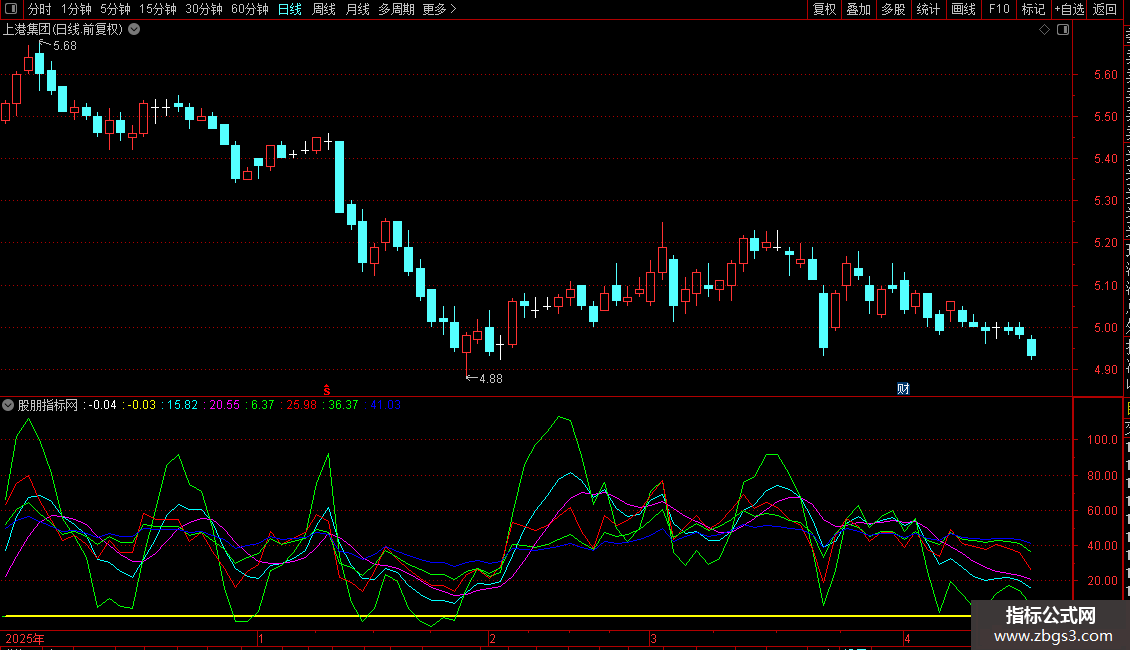
Task: Click the 5.68 high price label
Action: pyautogui.click(x=65, y=45)
